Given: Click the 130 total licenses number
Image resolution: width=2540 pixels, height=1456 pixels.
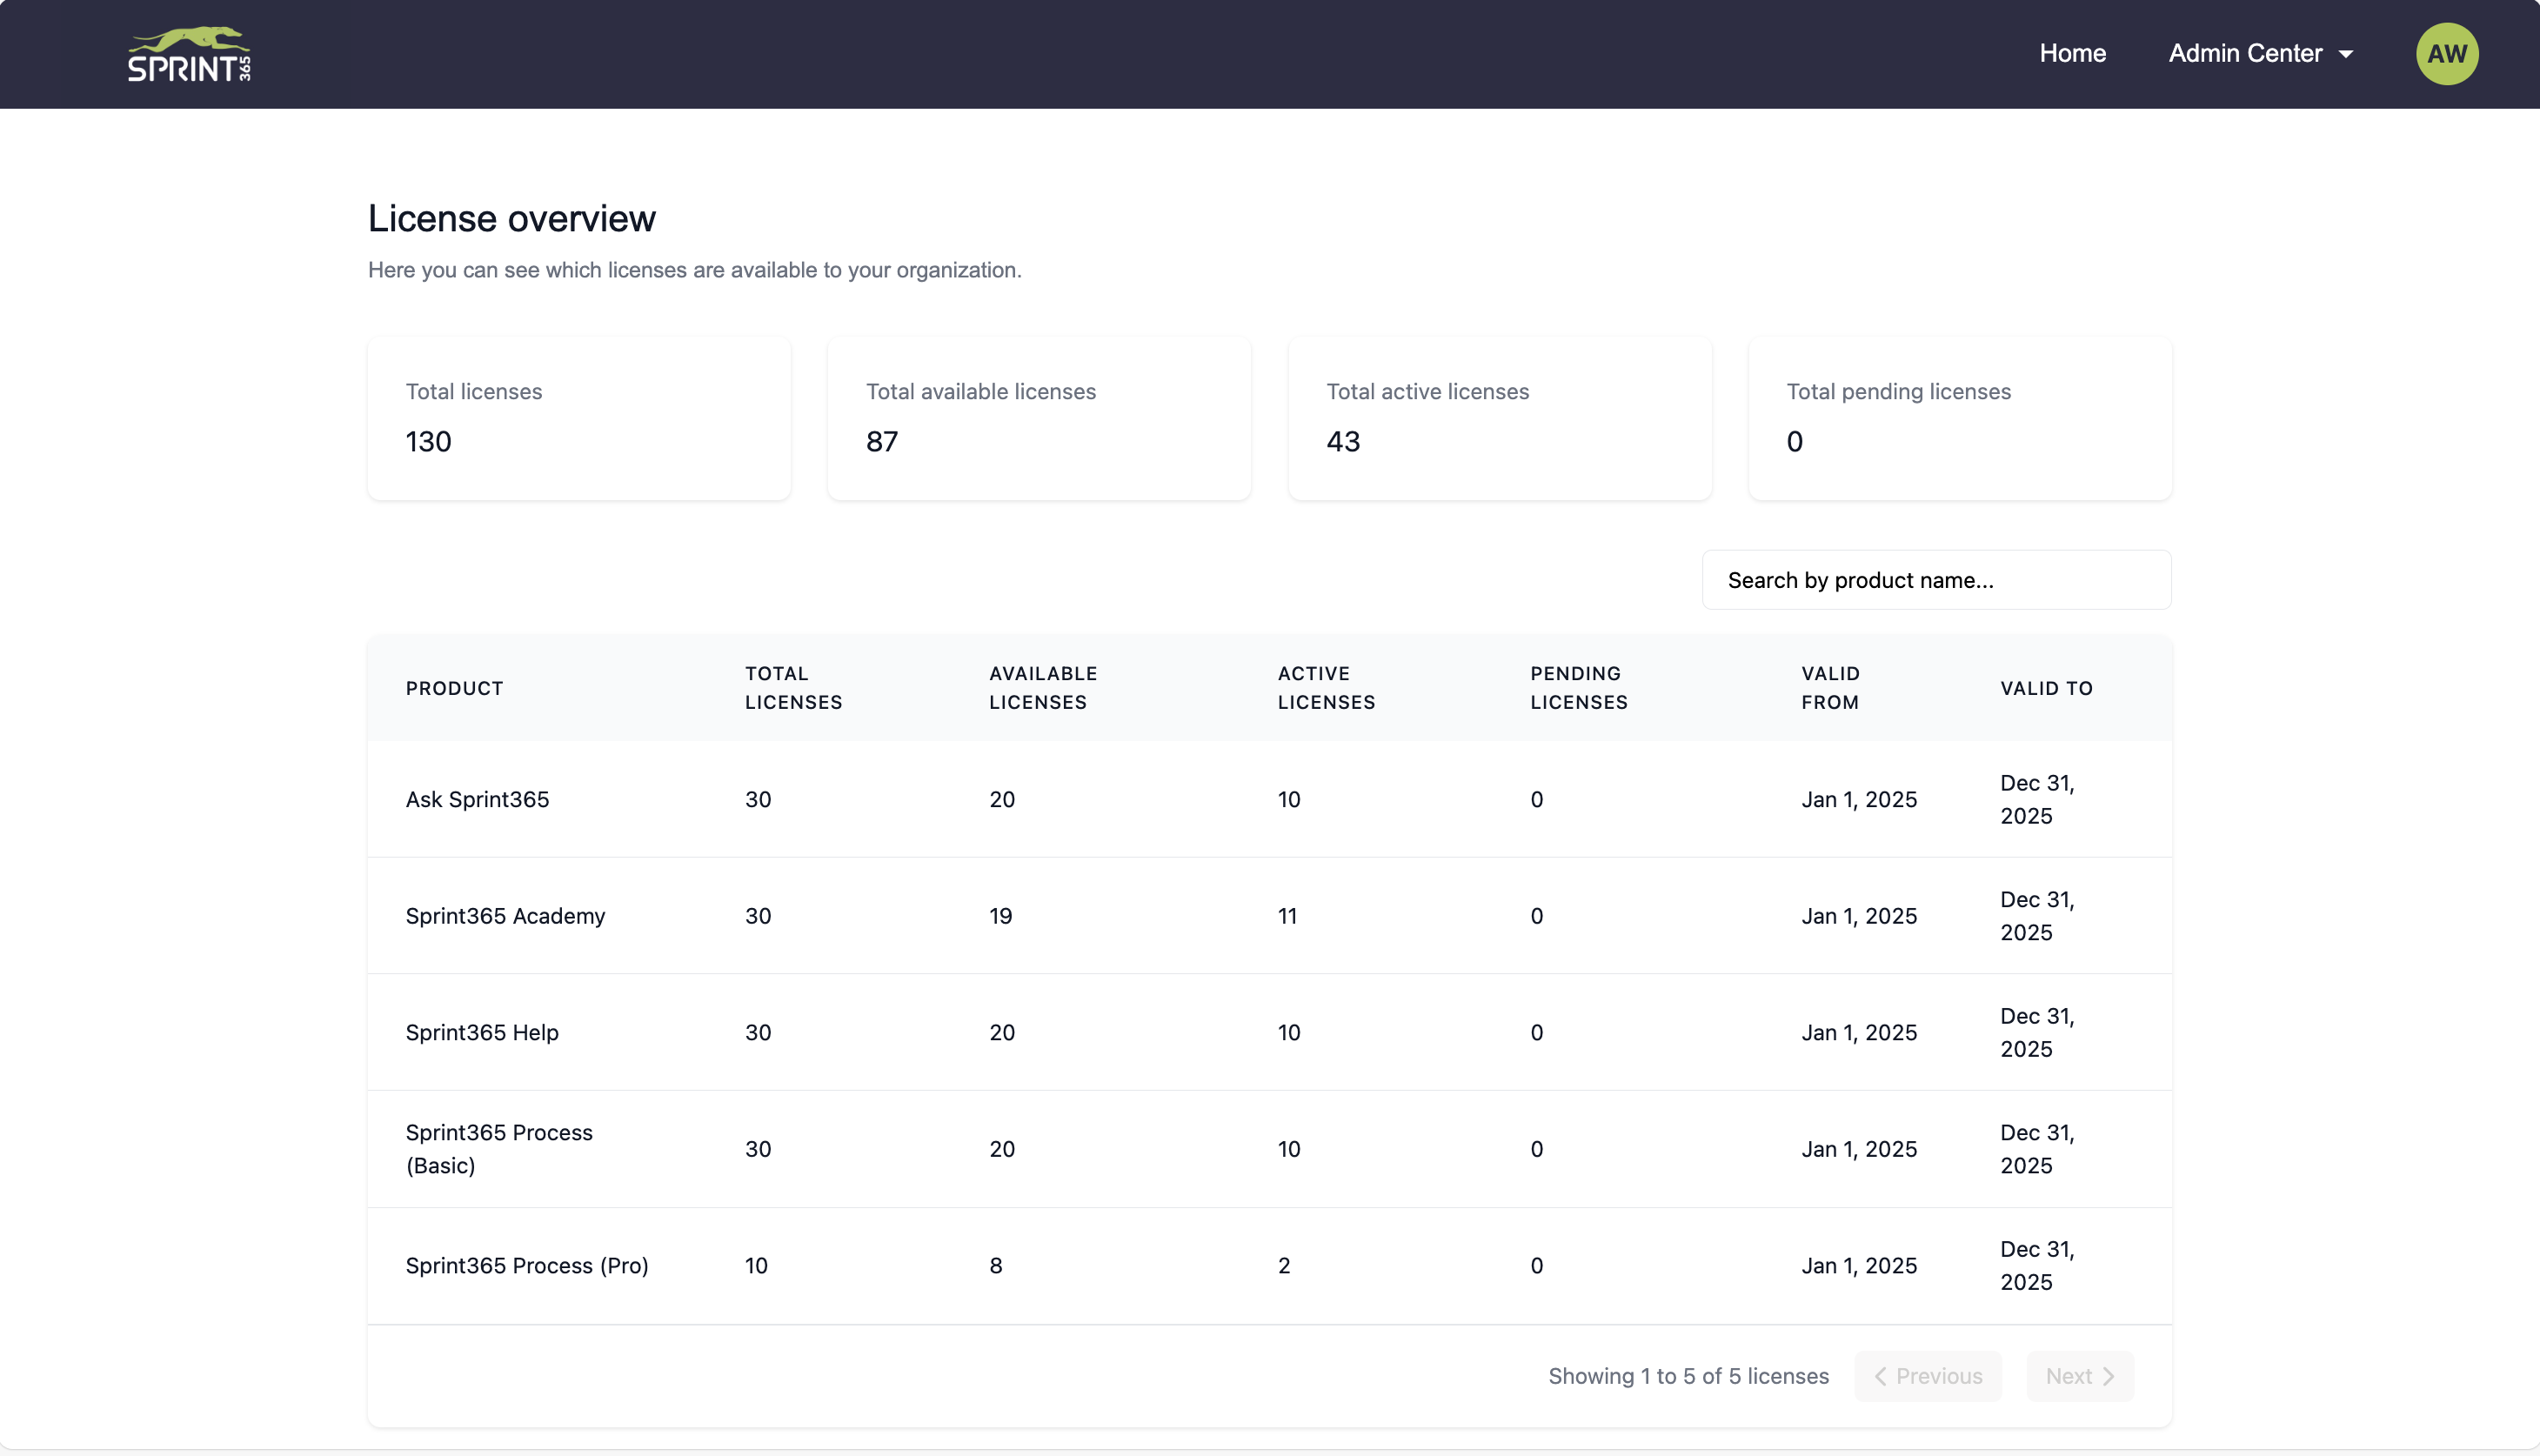Looking at the screenshot, I should point(428,442).
